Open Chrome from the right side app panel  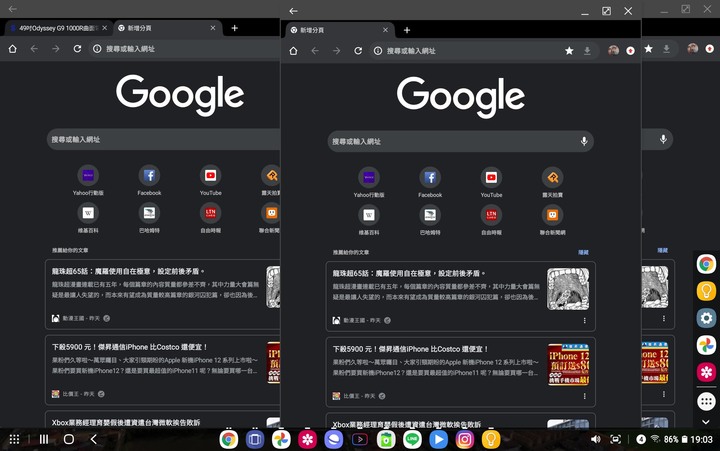(x=706, y=264)
